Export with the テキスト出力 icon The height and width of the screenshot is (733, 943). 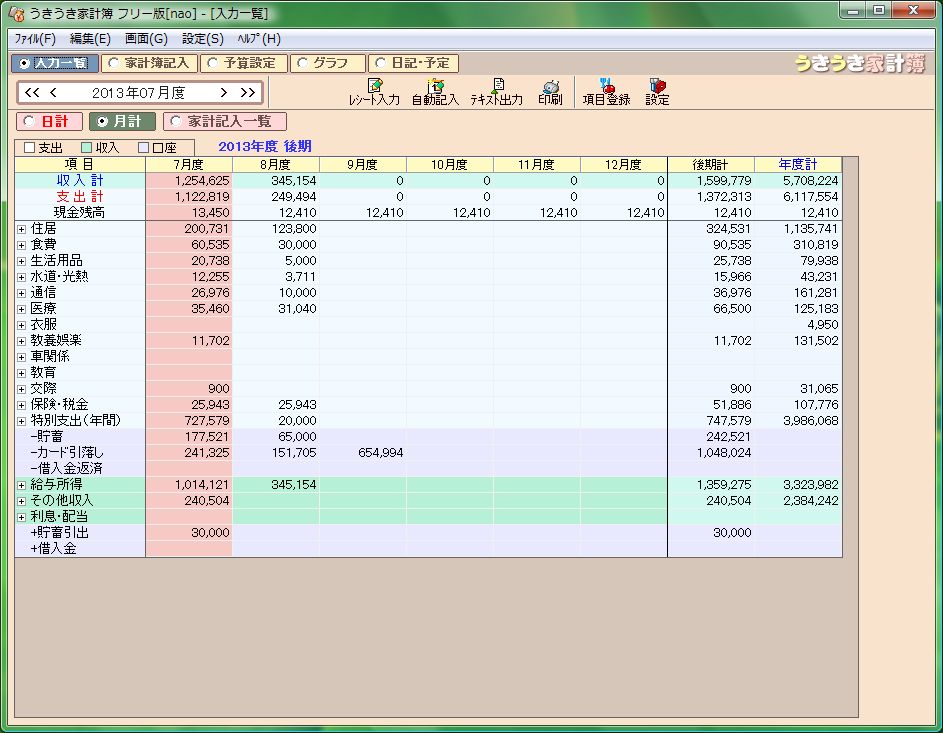click(497, 92)
